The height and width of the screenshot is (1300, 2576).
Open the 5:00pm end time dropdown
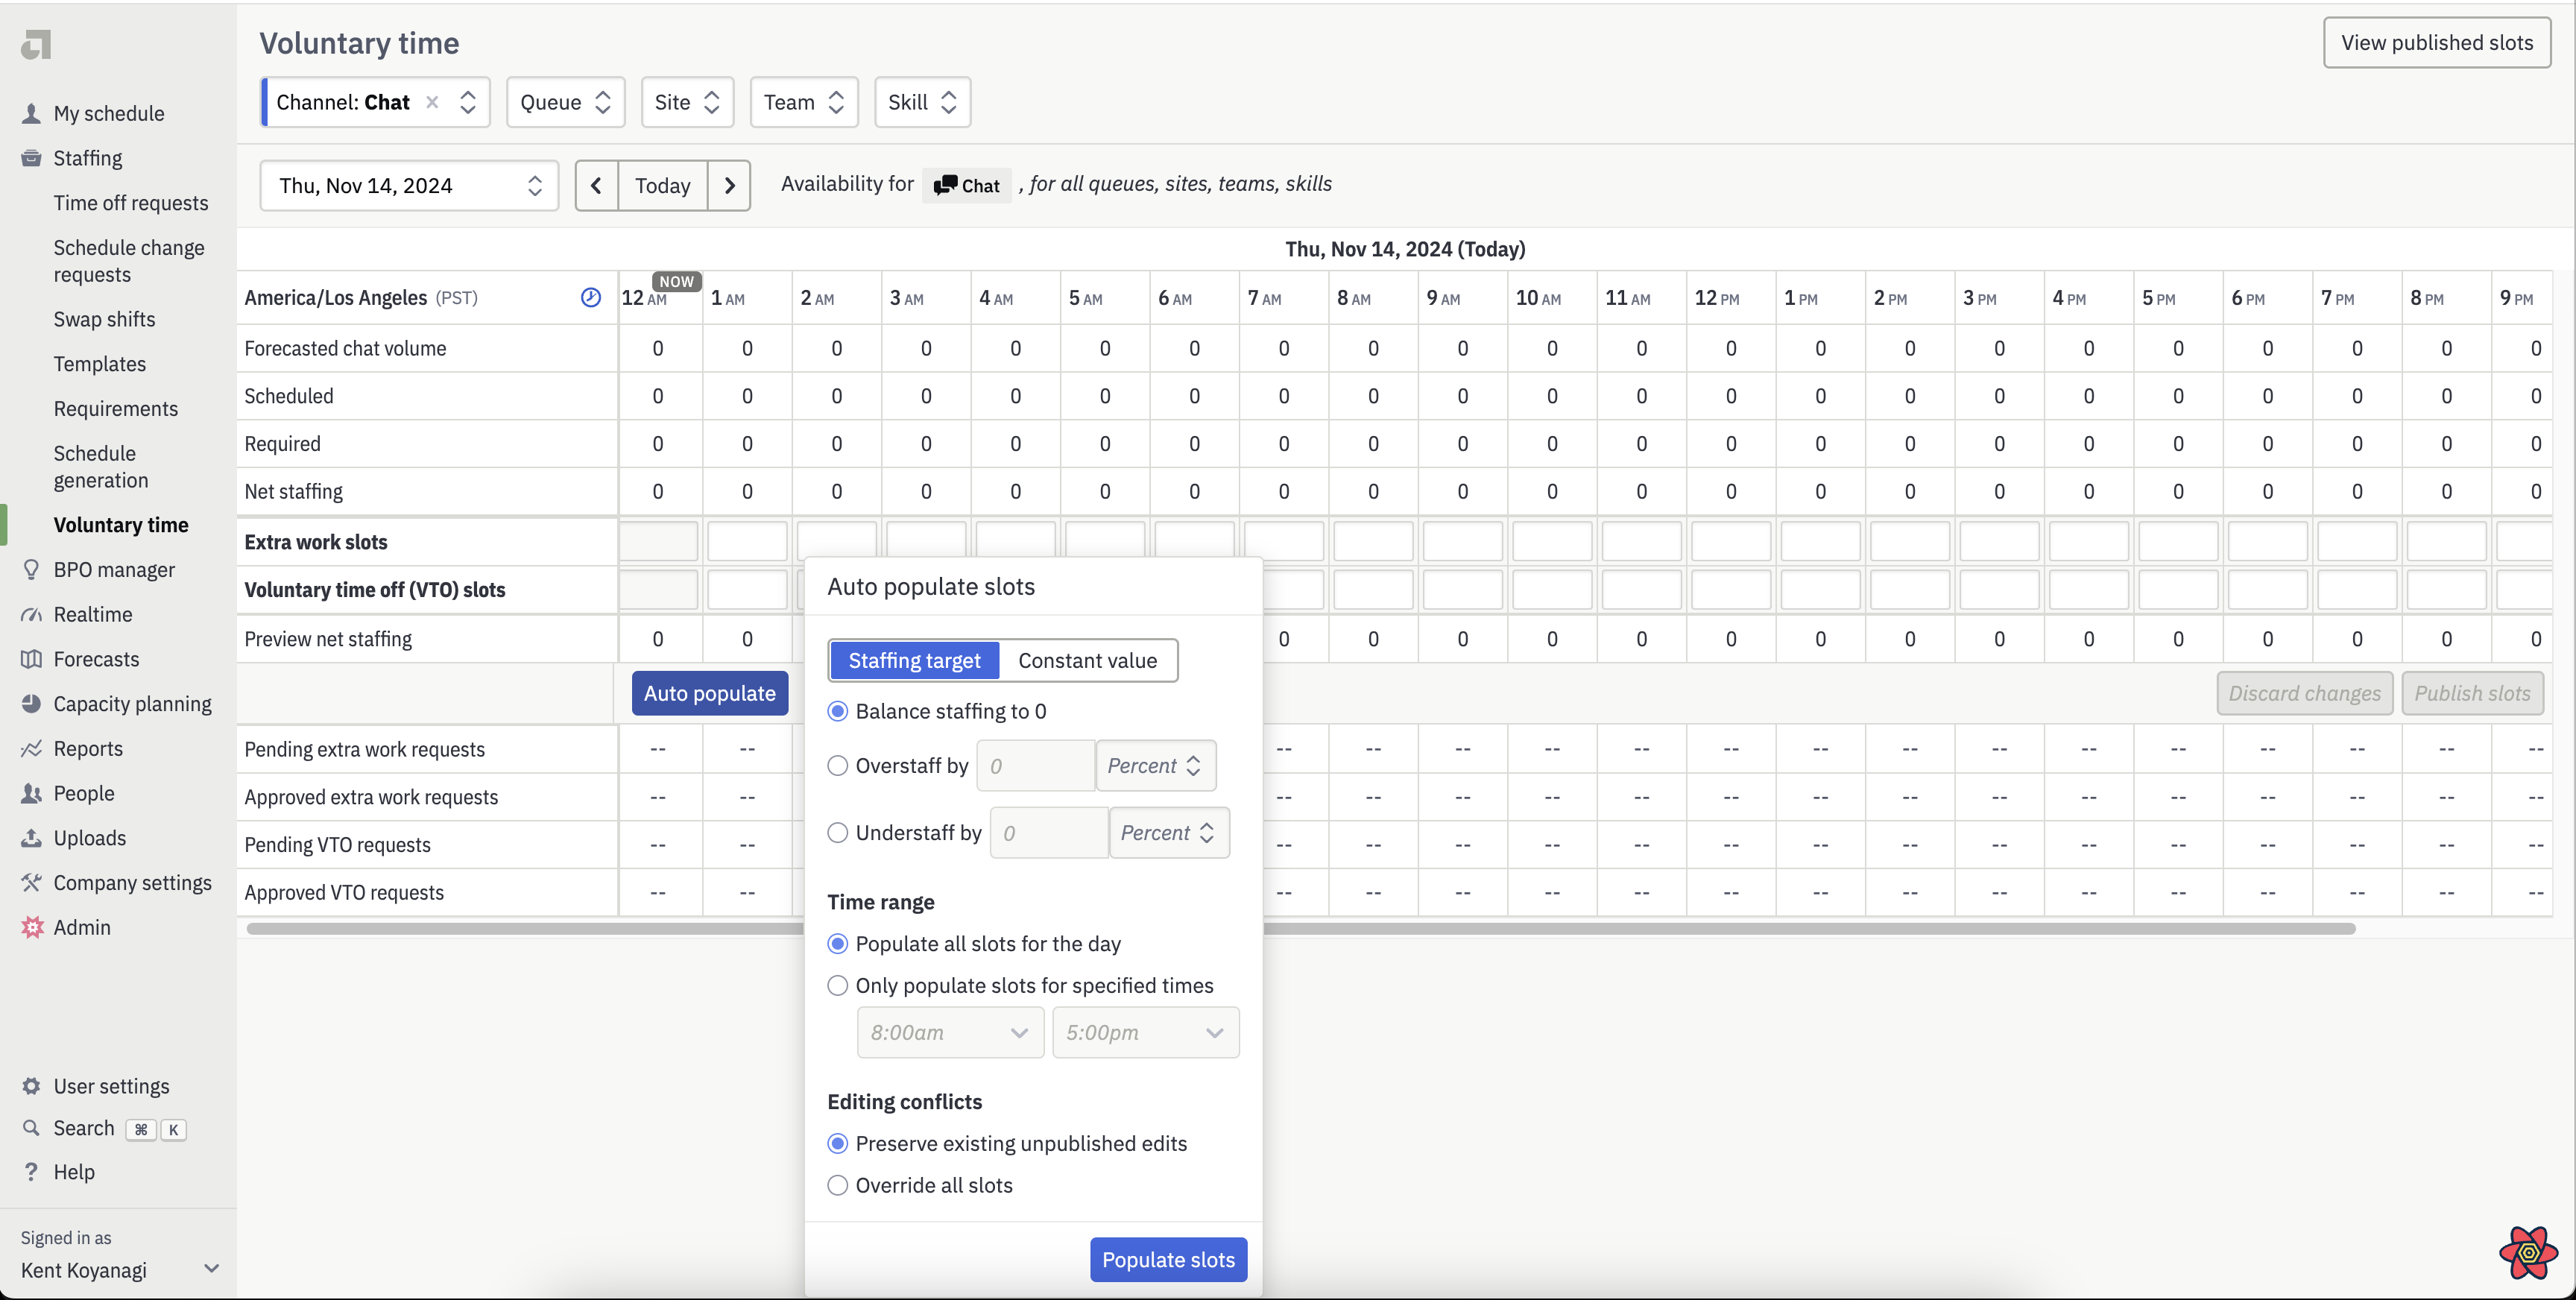pos(1145,1032)
